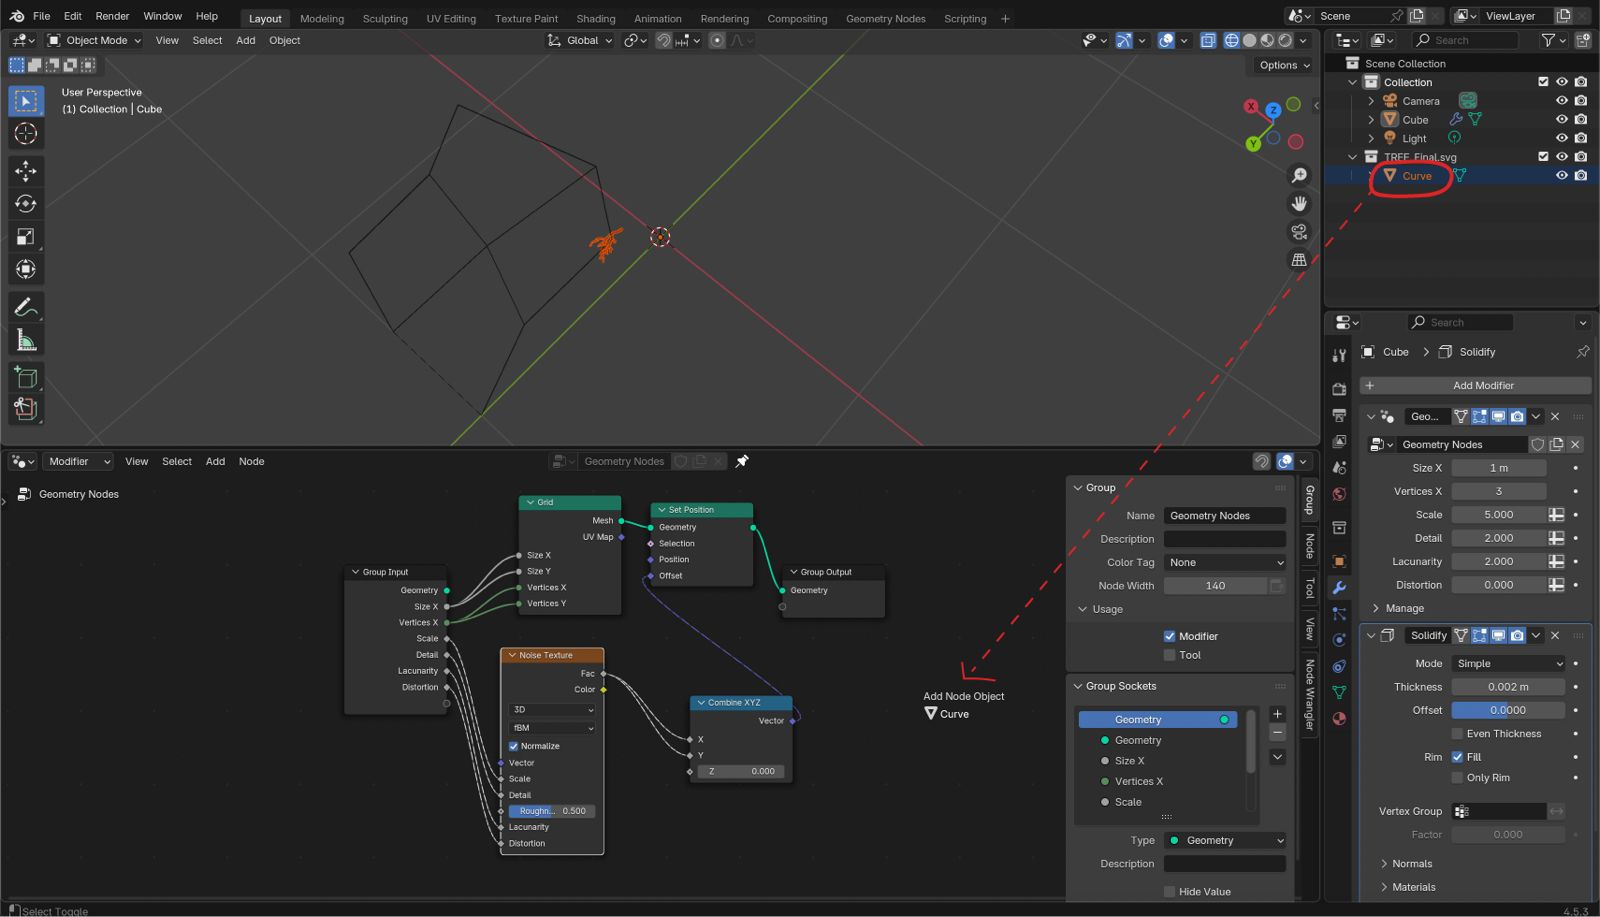Screen dimensions: 1600x917
Task: Click the viewport Options button
Action: point(1284,65)
